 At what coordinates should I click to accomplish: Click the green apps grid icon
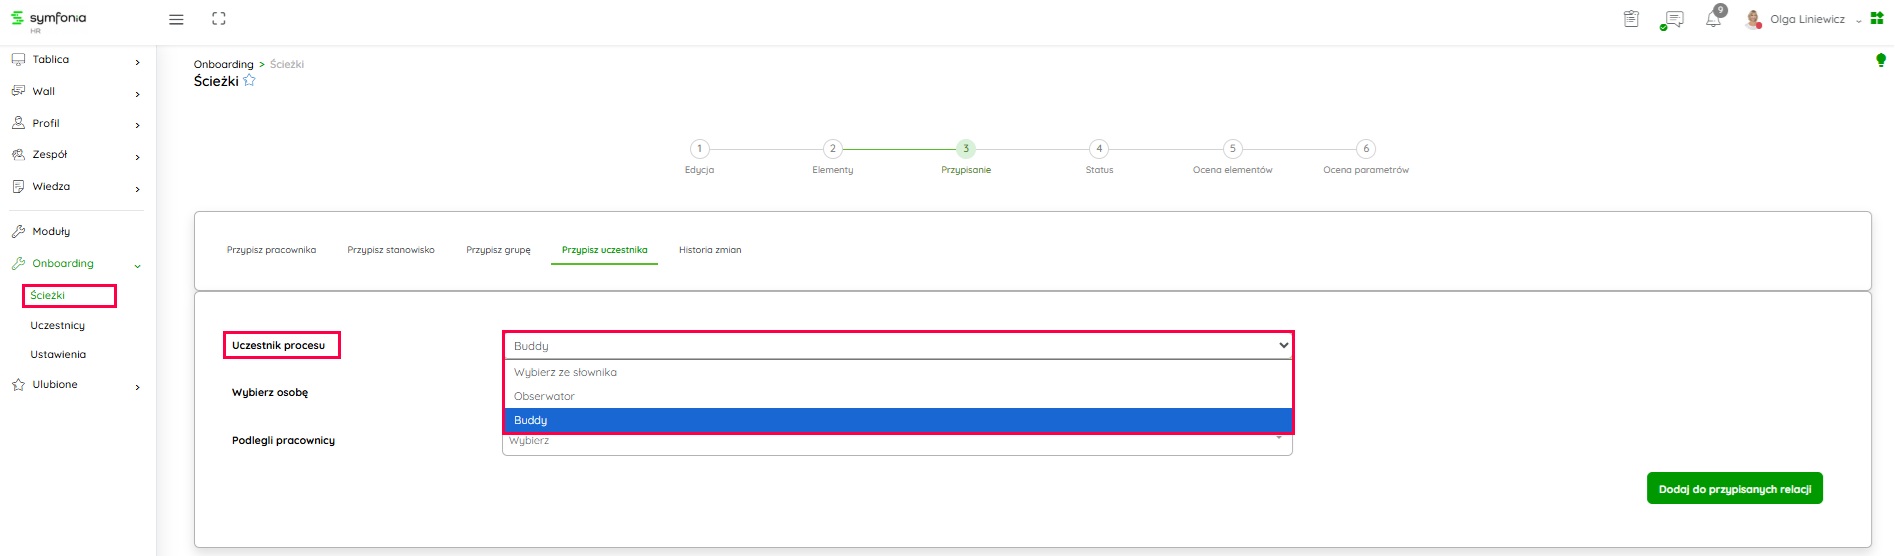(1877, 19)
